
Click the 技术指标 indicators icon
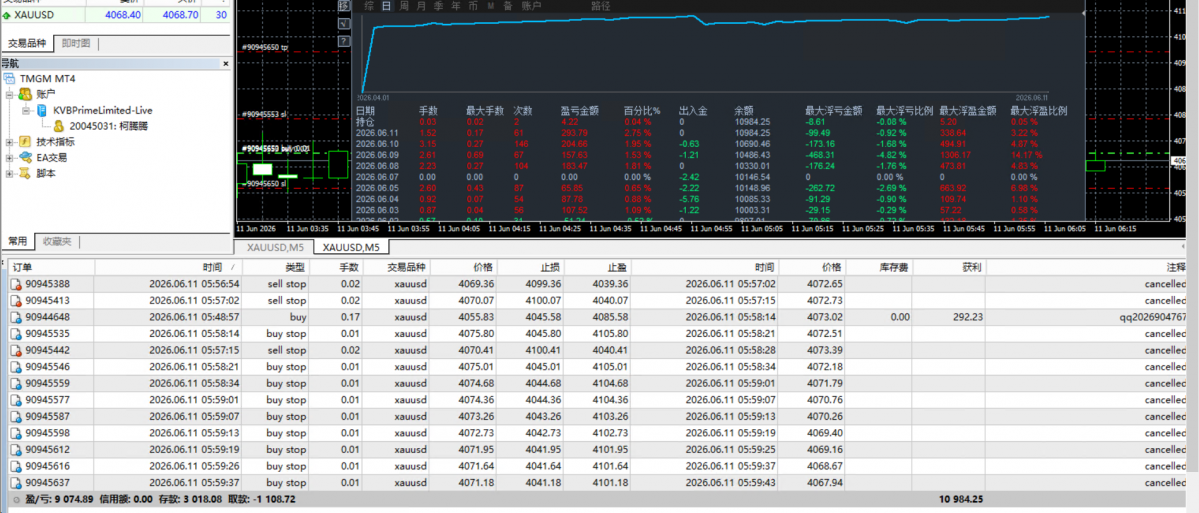(x=24, y=142)
